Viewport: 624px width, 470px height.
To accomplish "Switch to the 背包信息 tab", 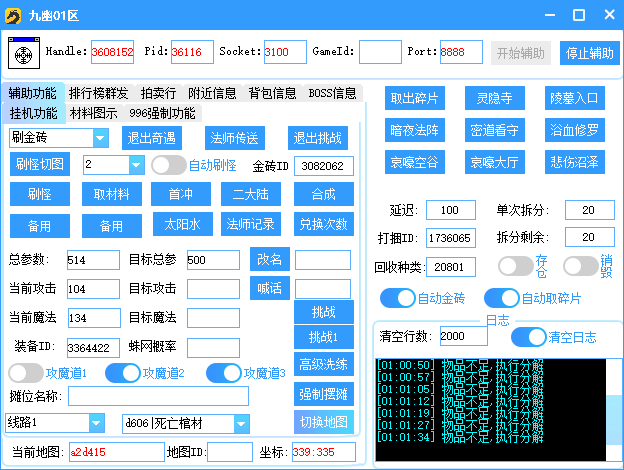I will click(x=272, y=93).
